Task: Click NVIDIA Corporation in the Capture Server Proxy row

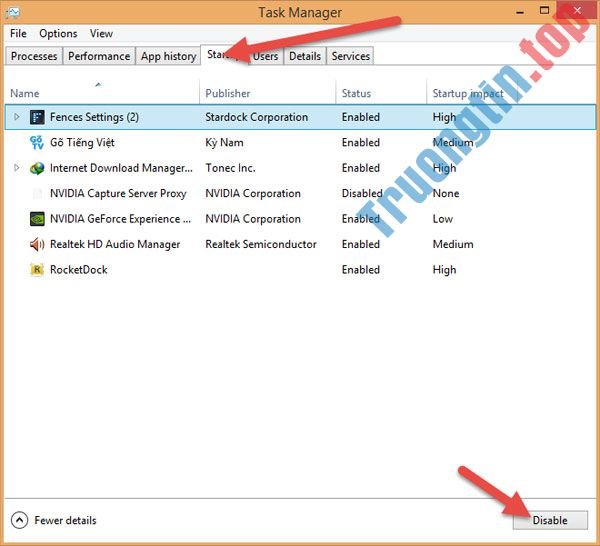Action: [253, 194]
